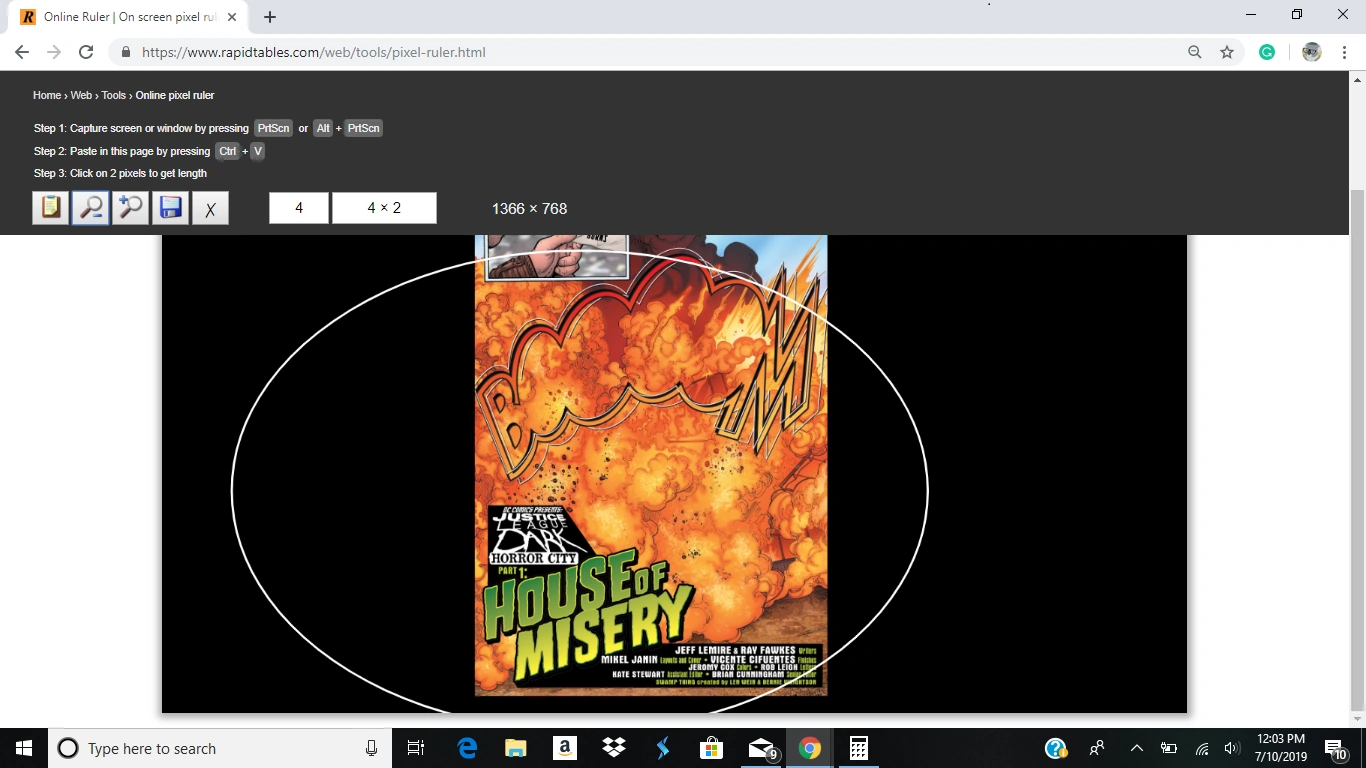The height and width of the screenshot is (768, 1366).
Task: Open the Chrome three-dot menu
Action: [x=1345, y=52]
